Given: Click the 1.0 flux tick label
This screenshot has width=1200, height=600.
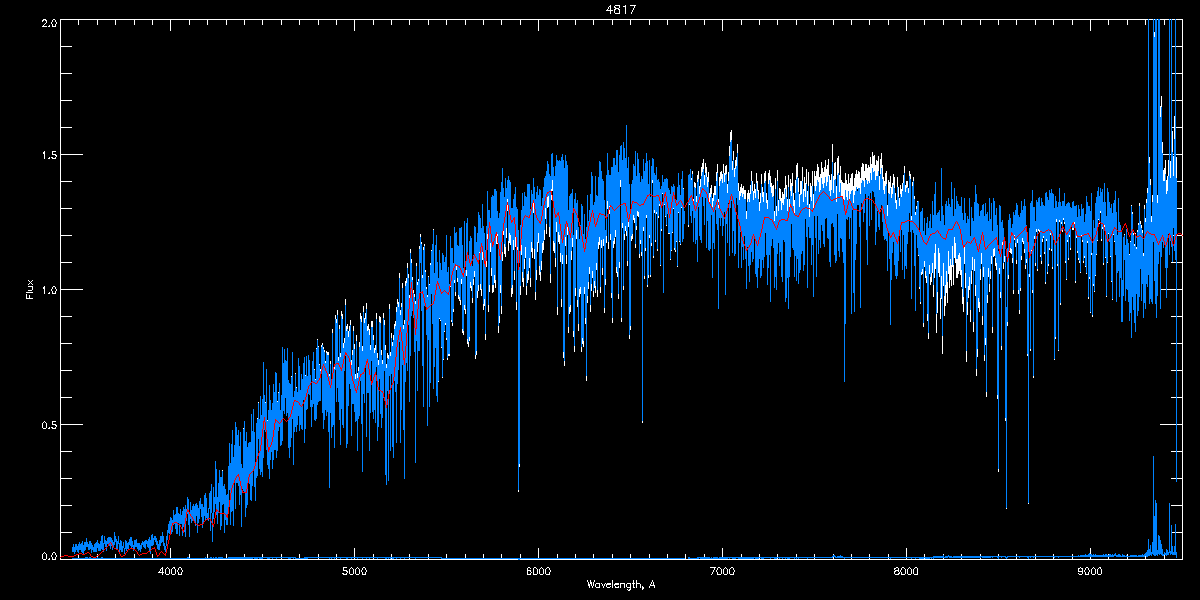Looking at the screenshot, I should pos(48,290).
